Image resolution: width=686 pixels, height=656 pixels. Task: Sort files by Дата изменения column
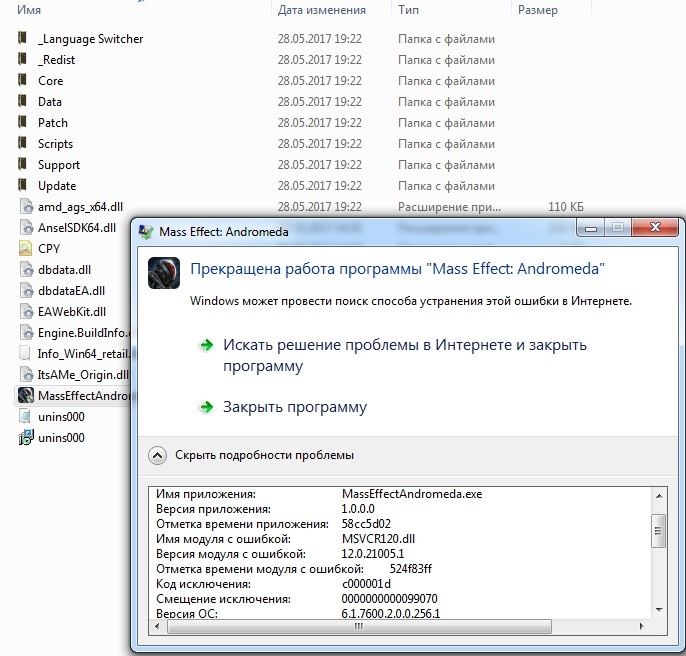[322, 10]
